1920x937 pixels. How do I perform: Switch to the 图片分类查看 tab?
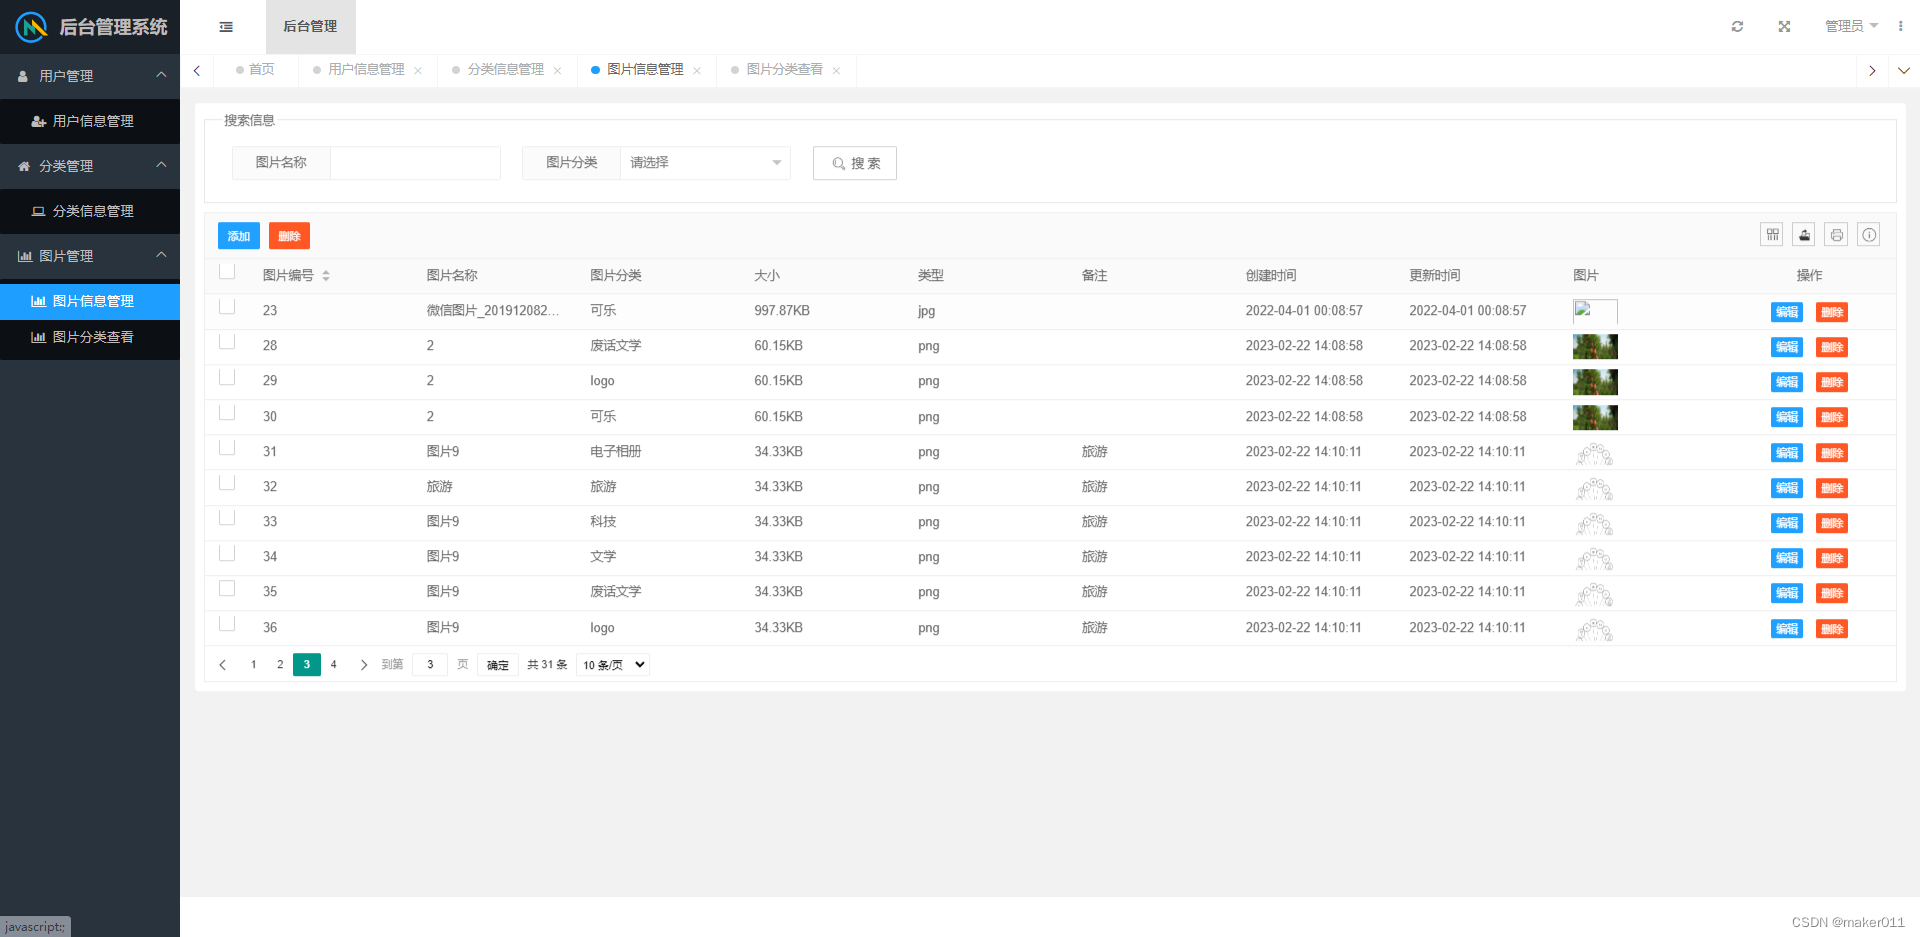[784, 70]
